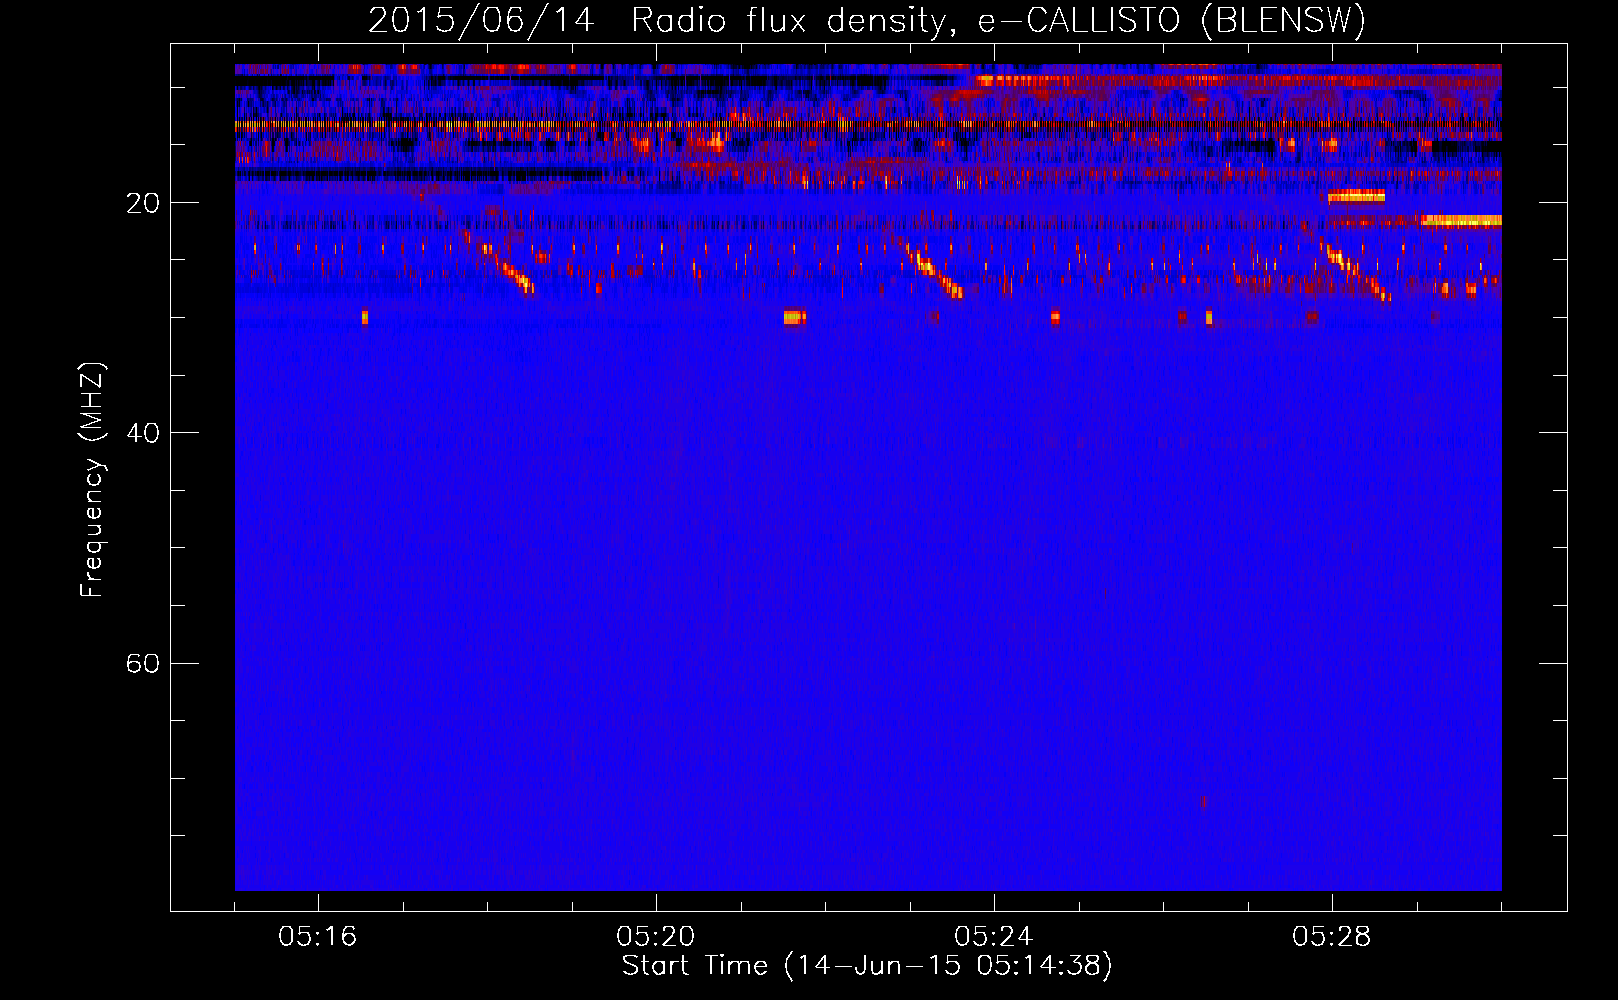Select the 05:28 time tick label
This screenshot has width=1618, height=1000.
tap(1332, 937)
